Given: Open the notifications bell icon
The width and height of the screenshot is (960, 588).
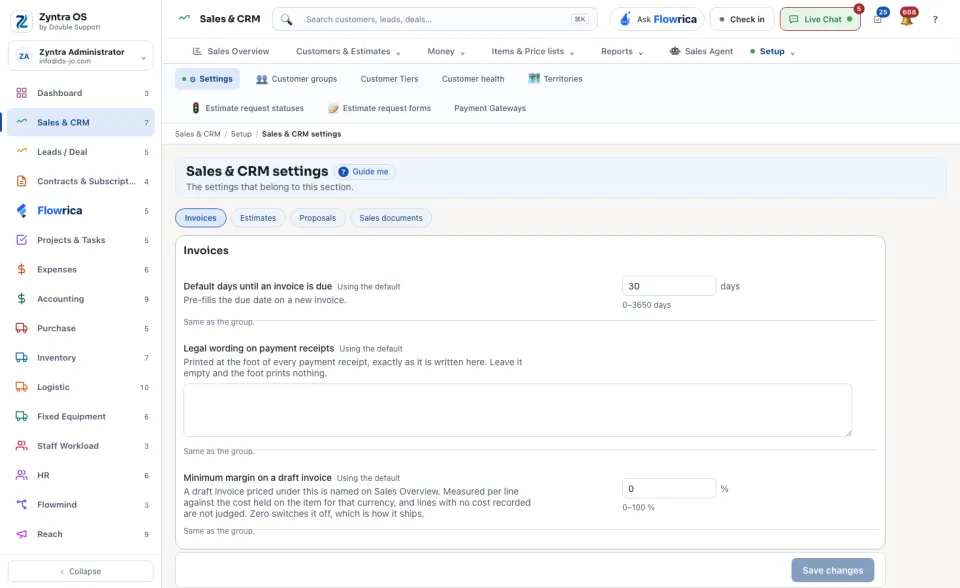Looking at the screenshot, I should click(x=907, y=20).
